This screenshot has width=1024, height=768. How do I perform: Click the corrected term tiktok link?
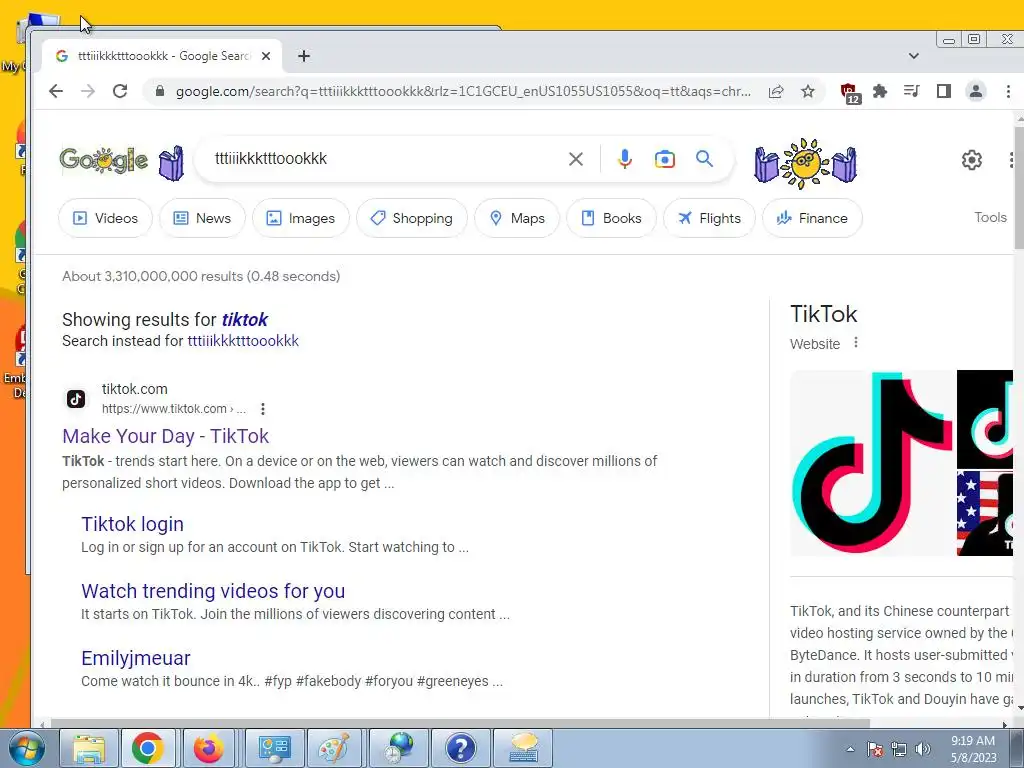tap(244, 319)
